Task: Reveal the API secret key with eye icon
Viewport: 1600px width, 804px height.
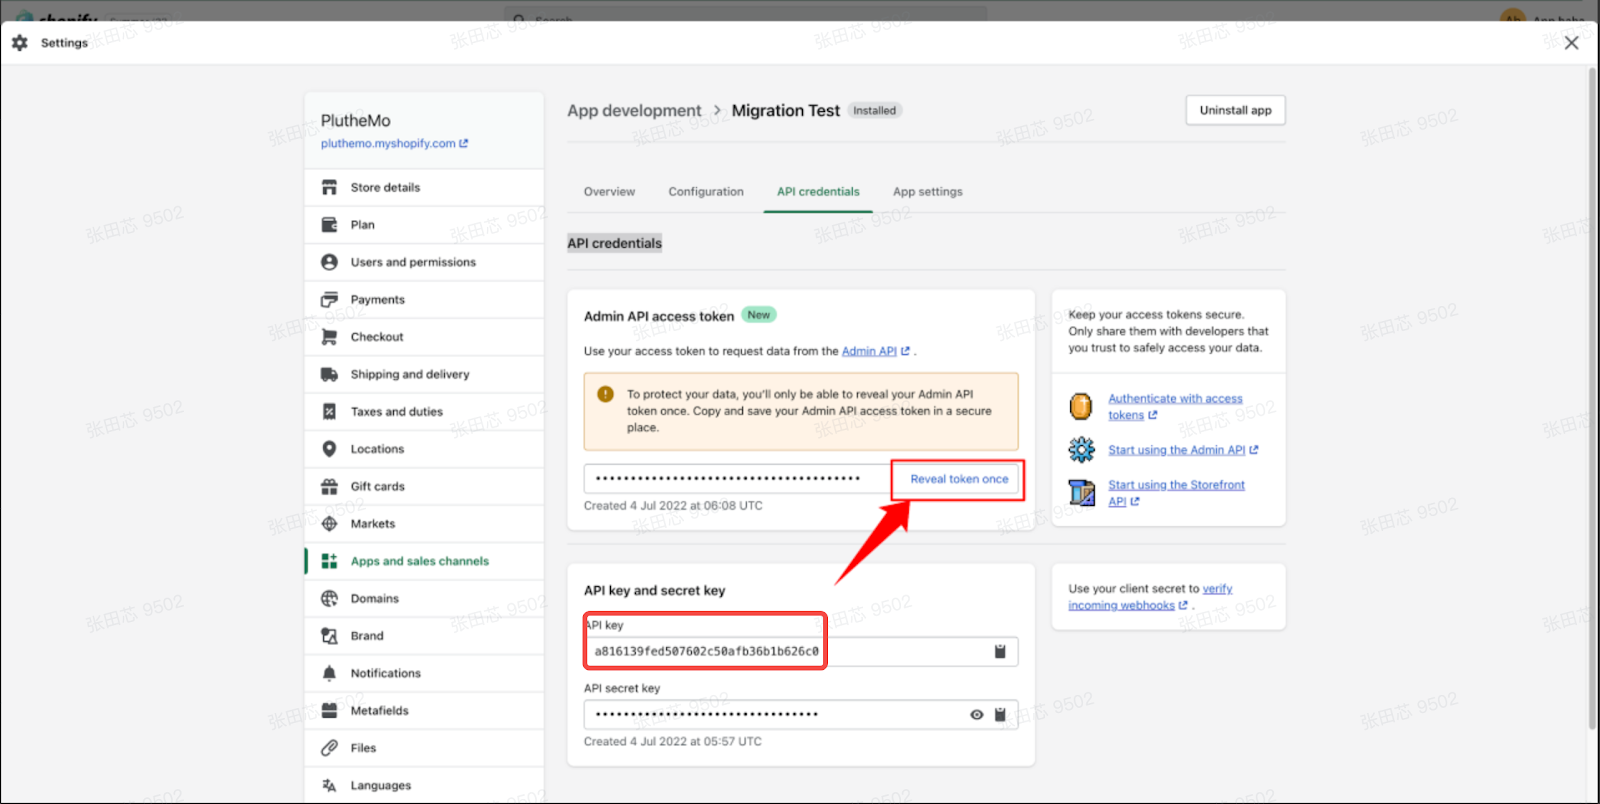Action: tap(977, 715)
